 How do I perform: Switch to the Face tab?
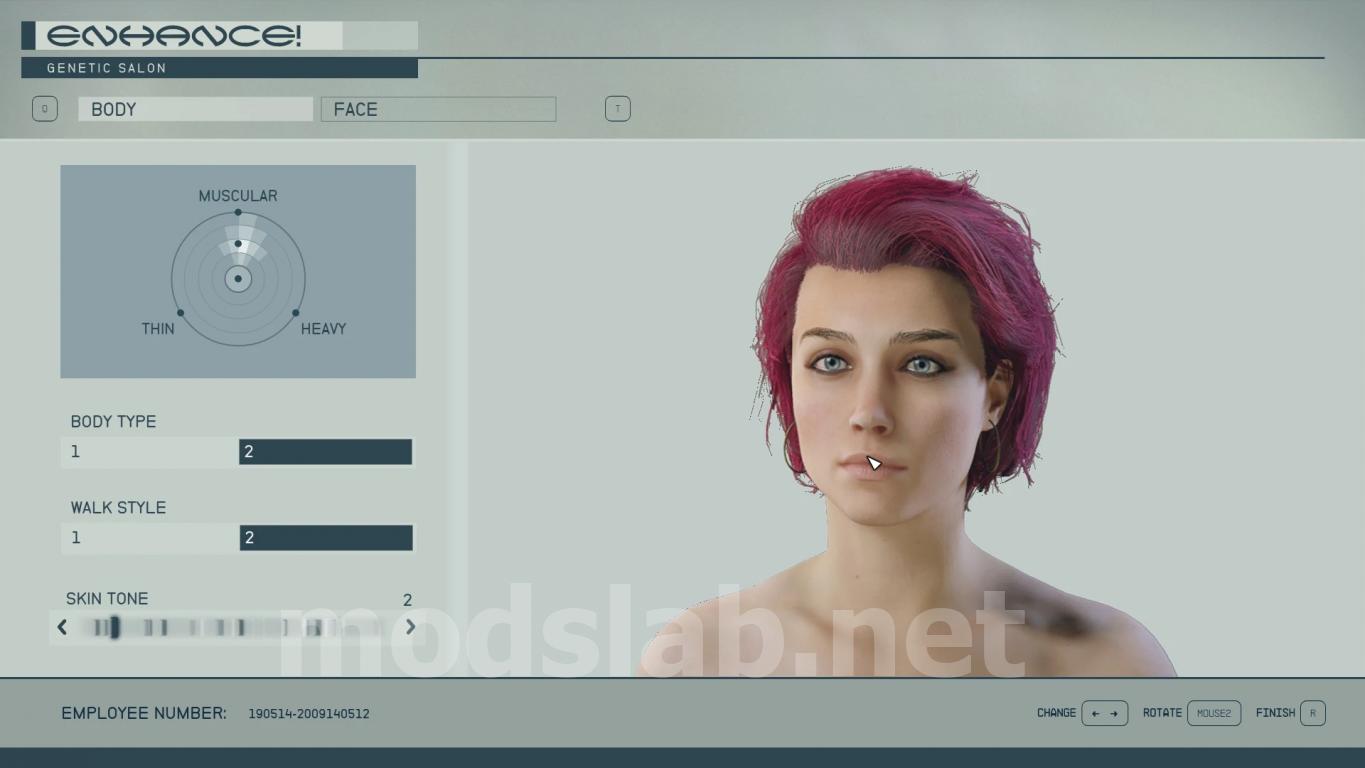[438, 109]
